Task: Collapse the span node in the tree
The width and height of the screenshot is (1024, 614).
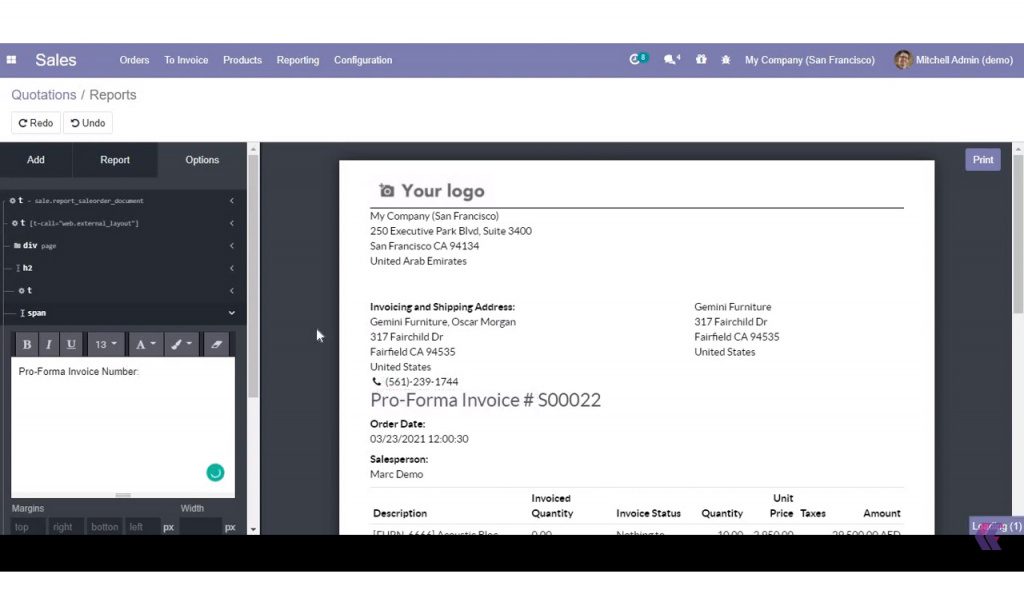Action: click(x=231, y=313)
